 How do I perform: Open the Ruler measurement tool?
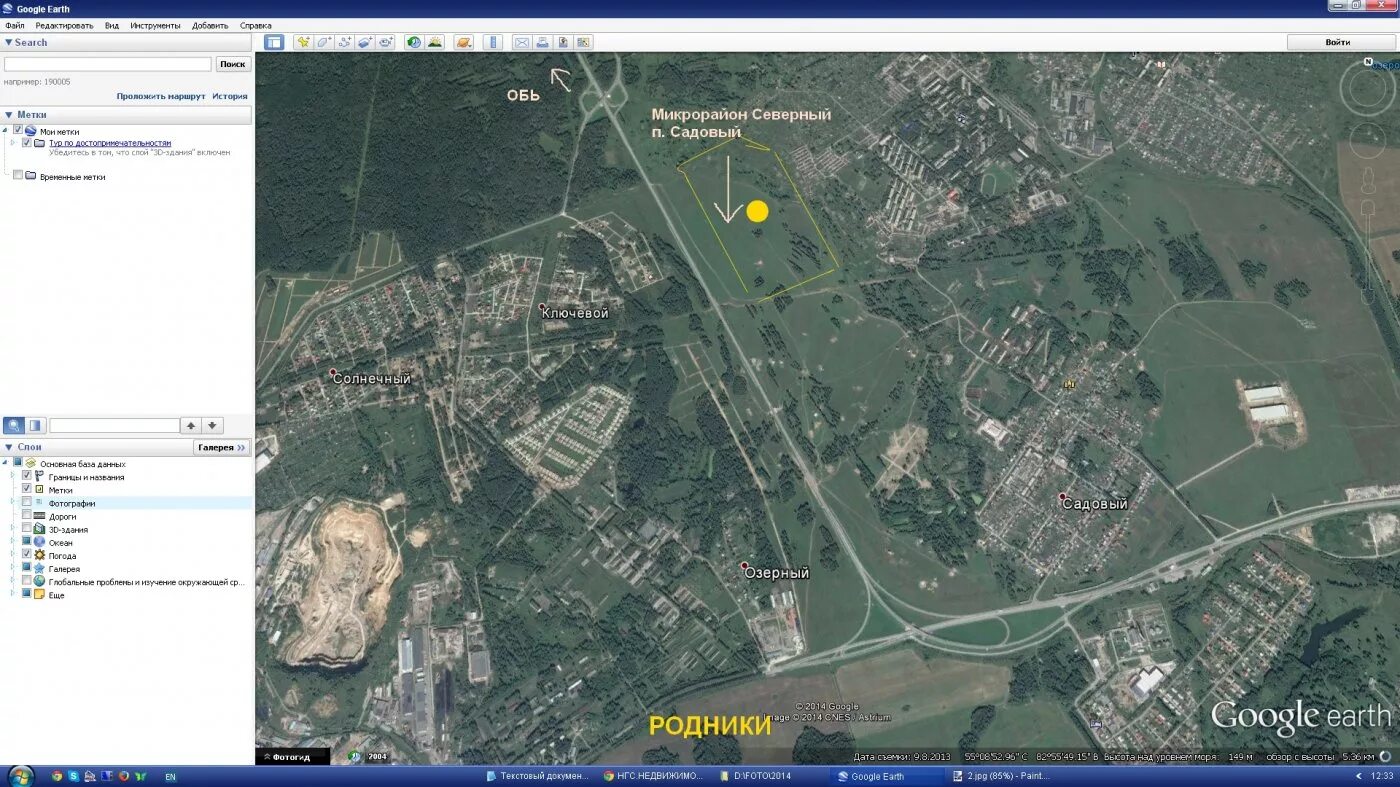(x=492, y=42)
